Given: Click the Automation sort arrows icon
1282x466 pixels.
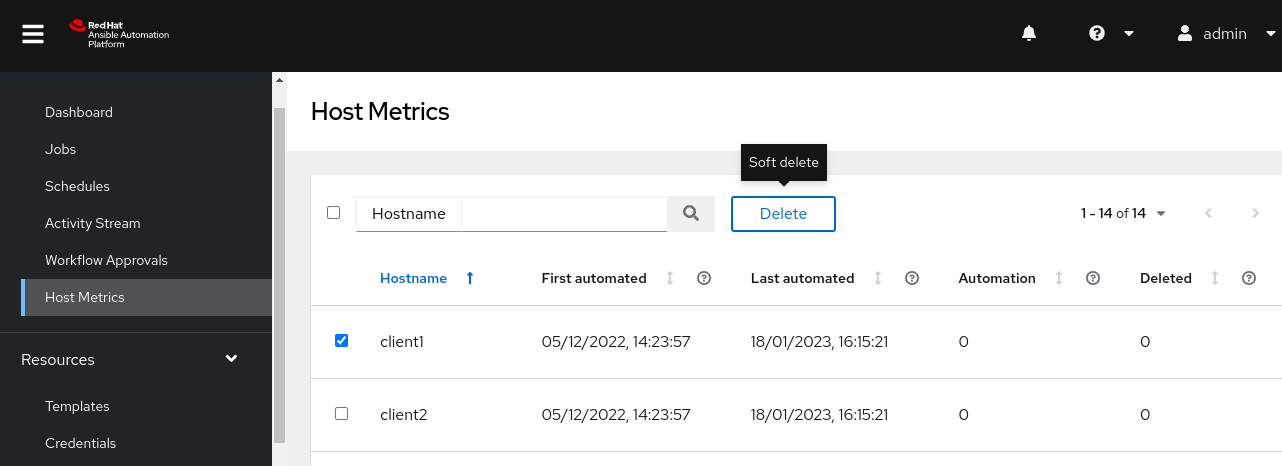Looking at the screenshot, I should tap(1059, 278).
